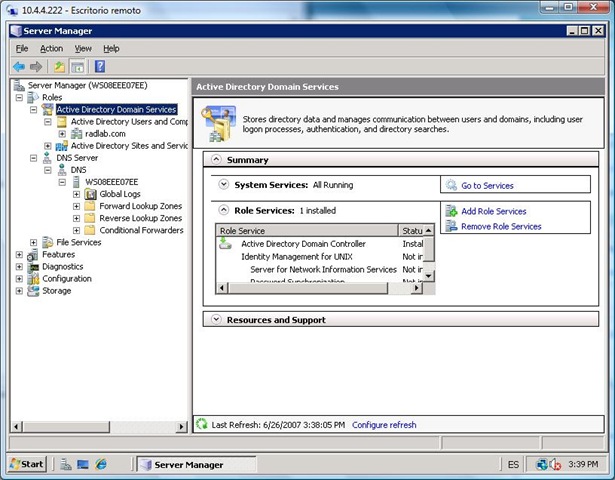Expand the Resources and Support section
Screen dimensions: 615x480
click(215, 320)
